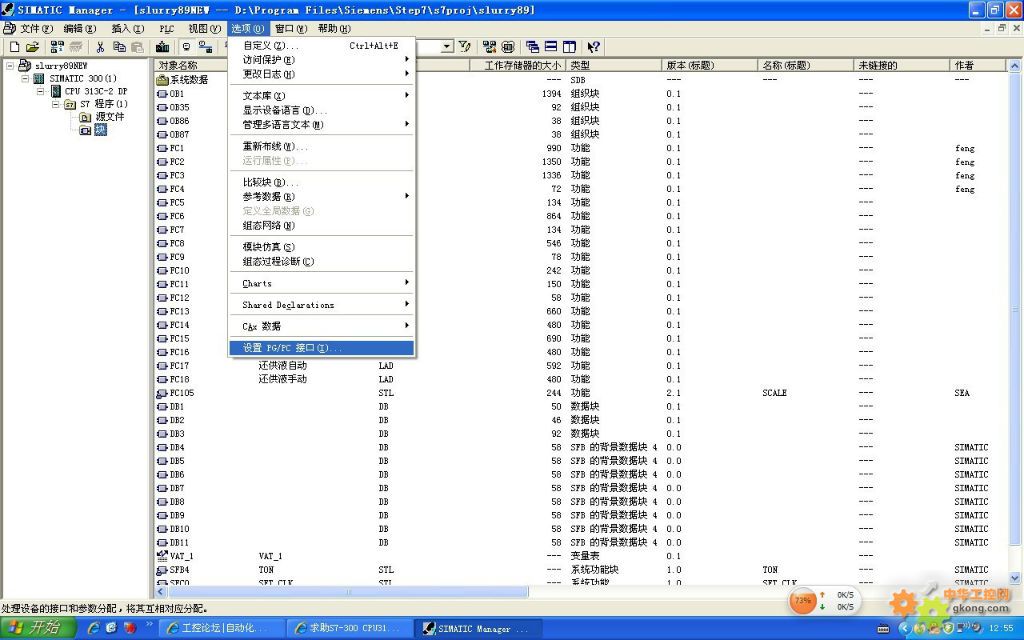
Task: Expand the 参考数据 submenu
Action: (321, 197)
